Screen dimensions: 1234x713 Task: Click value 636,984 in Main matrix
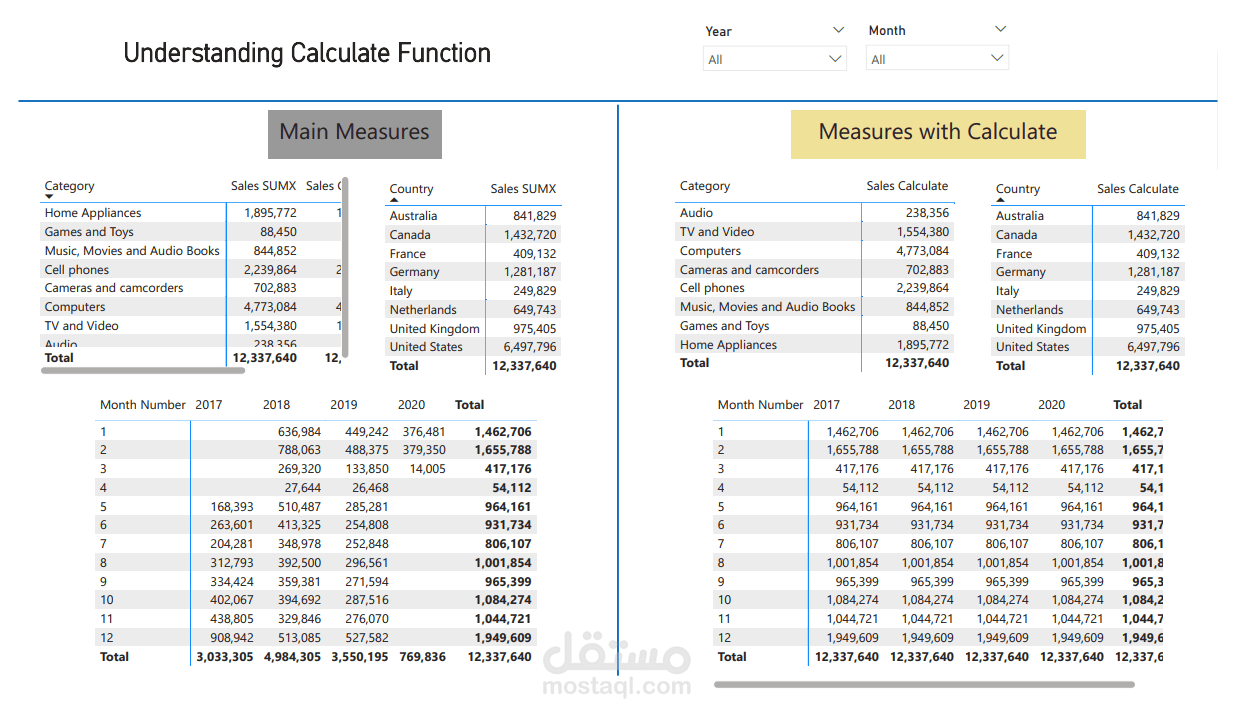point(300,432)
